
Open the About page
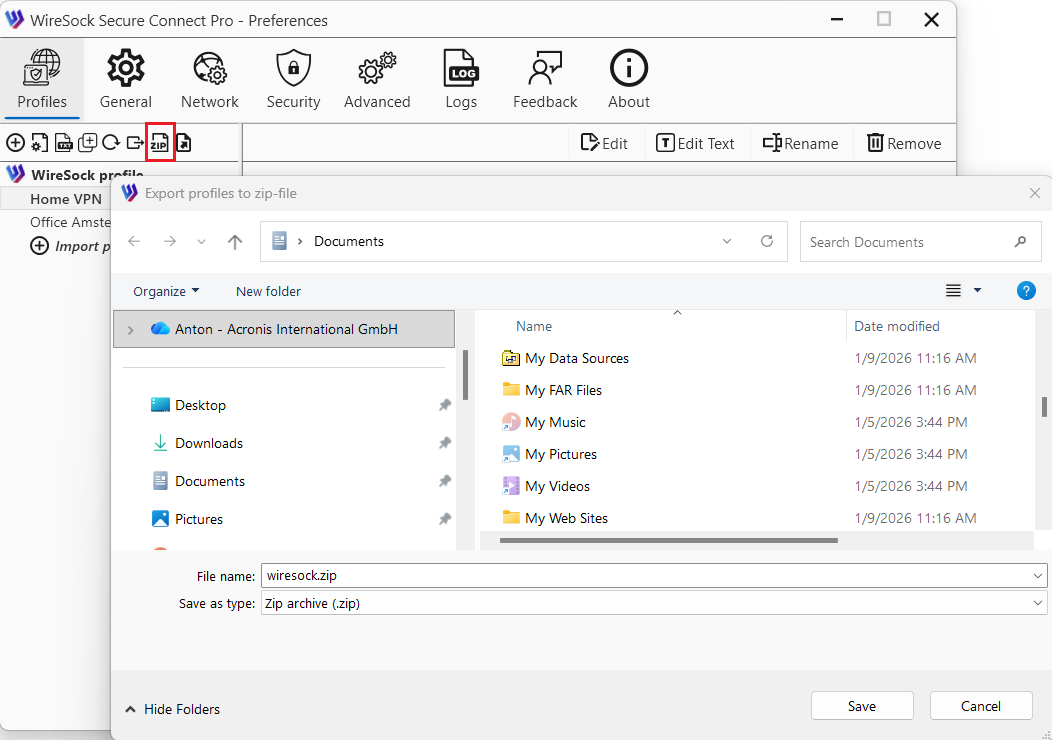628,78
